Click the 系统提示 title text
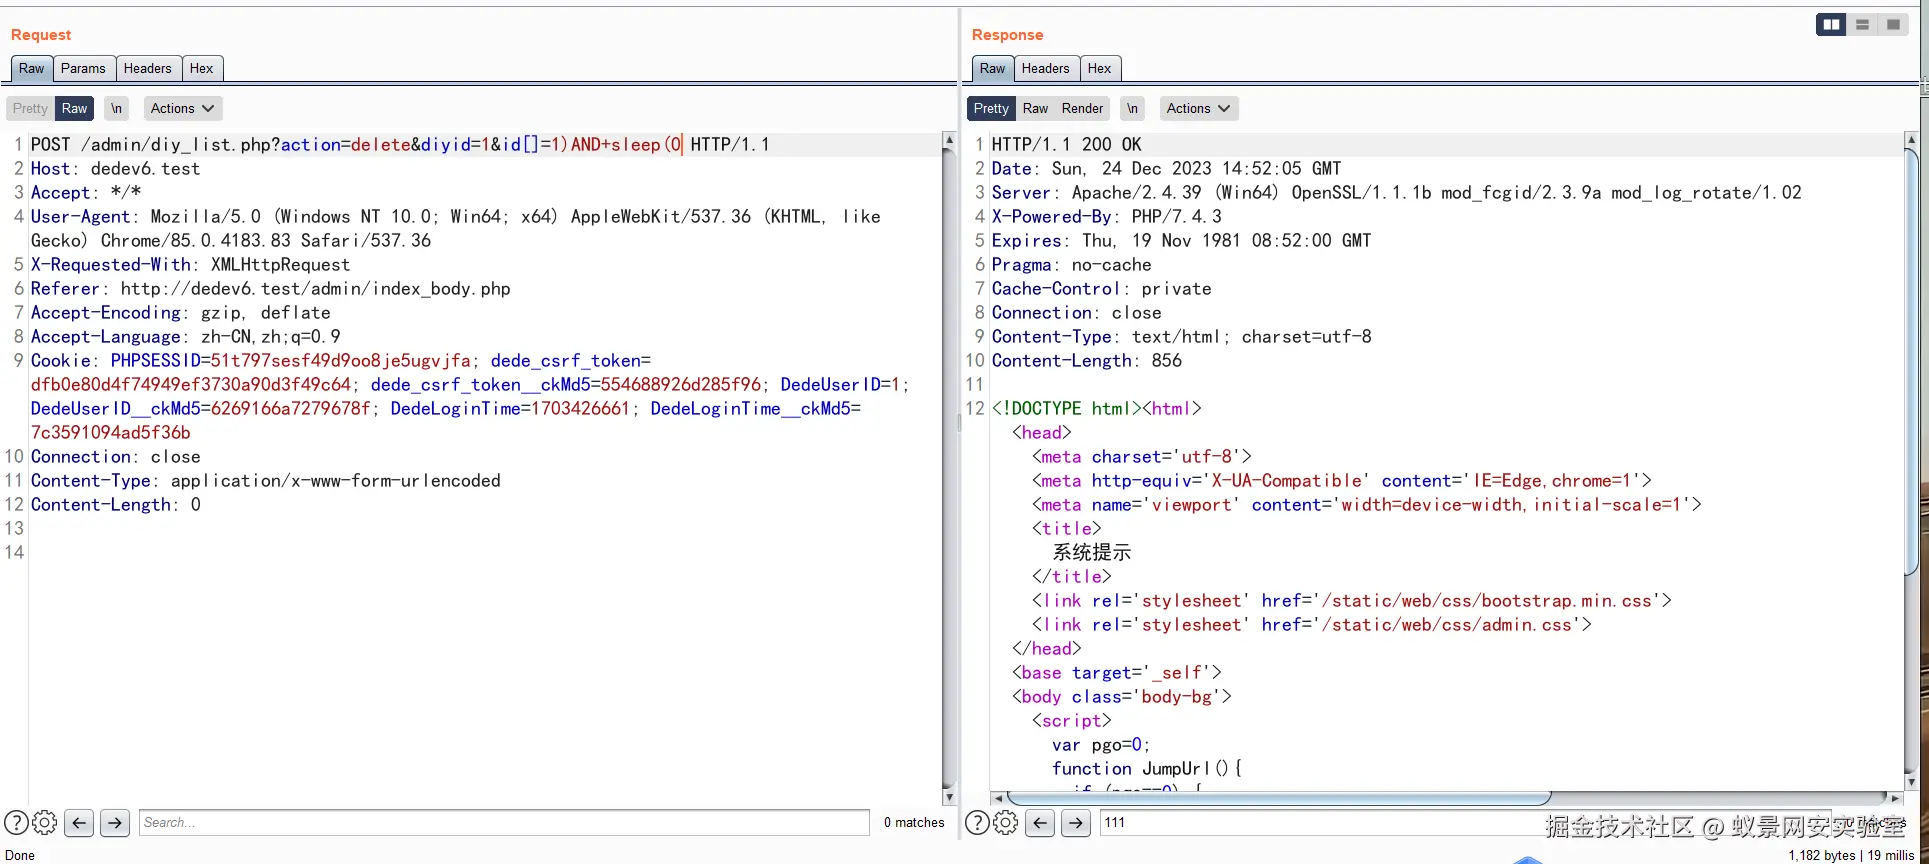The height and width of the screenshot is (864, 1929). click(1092, 553)
